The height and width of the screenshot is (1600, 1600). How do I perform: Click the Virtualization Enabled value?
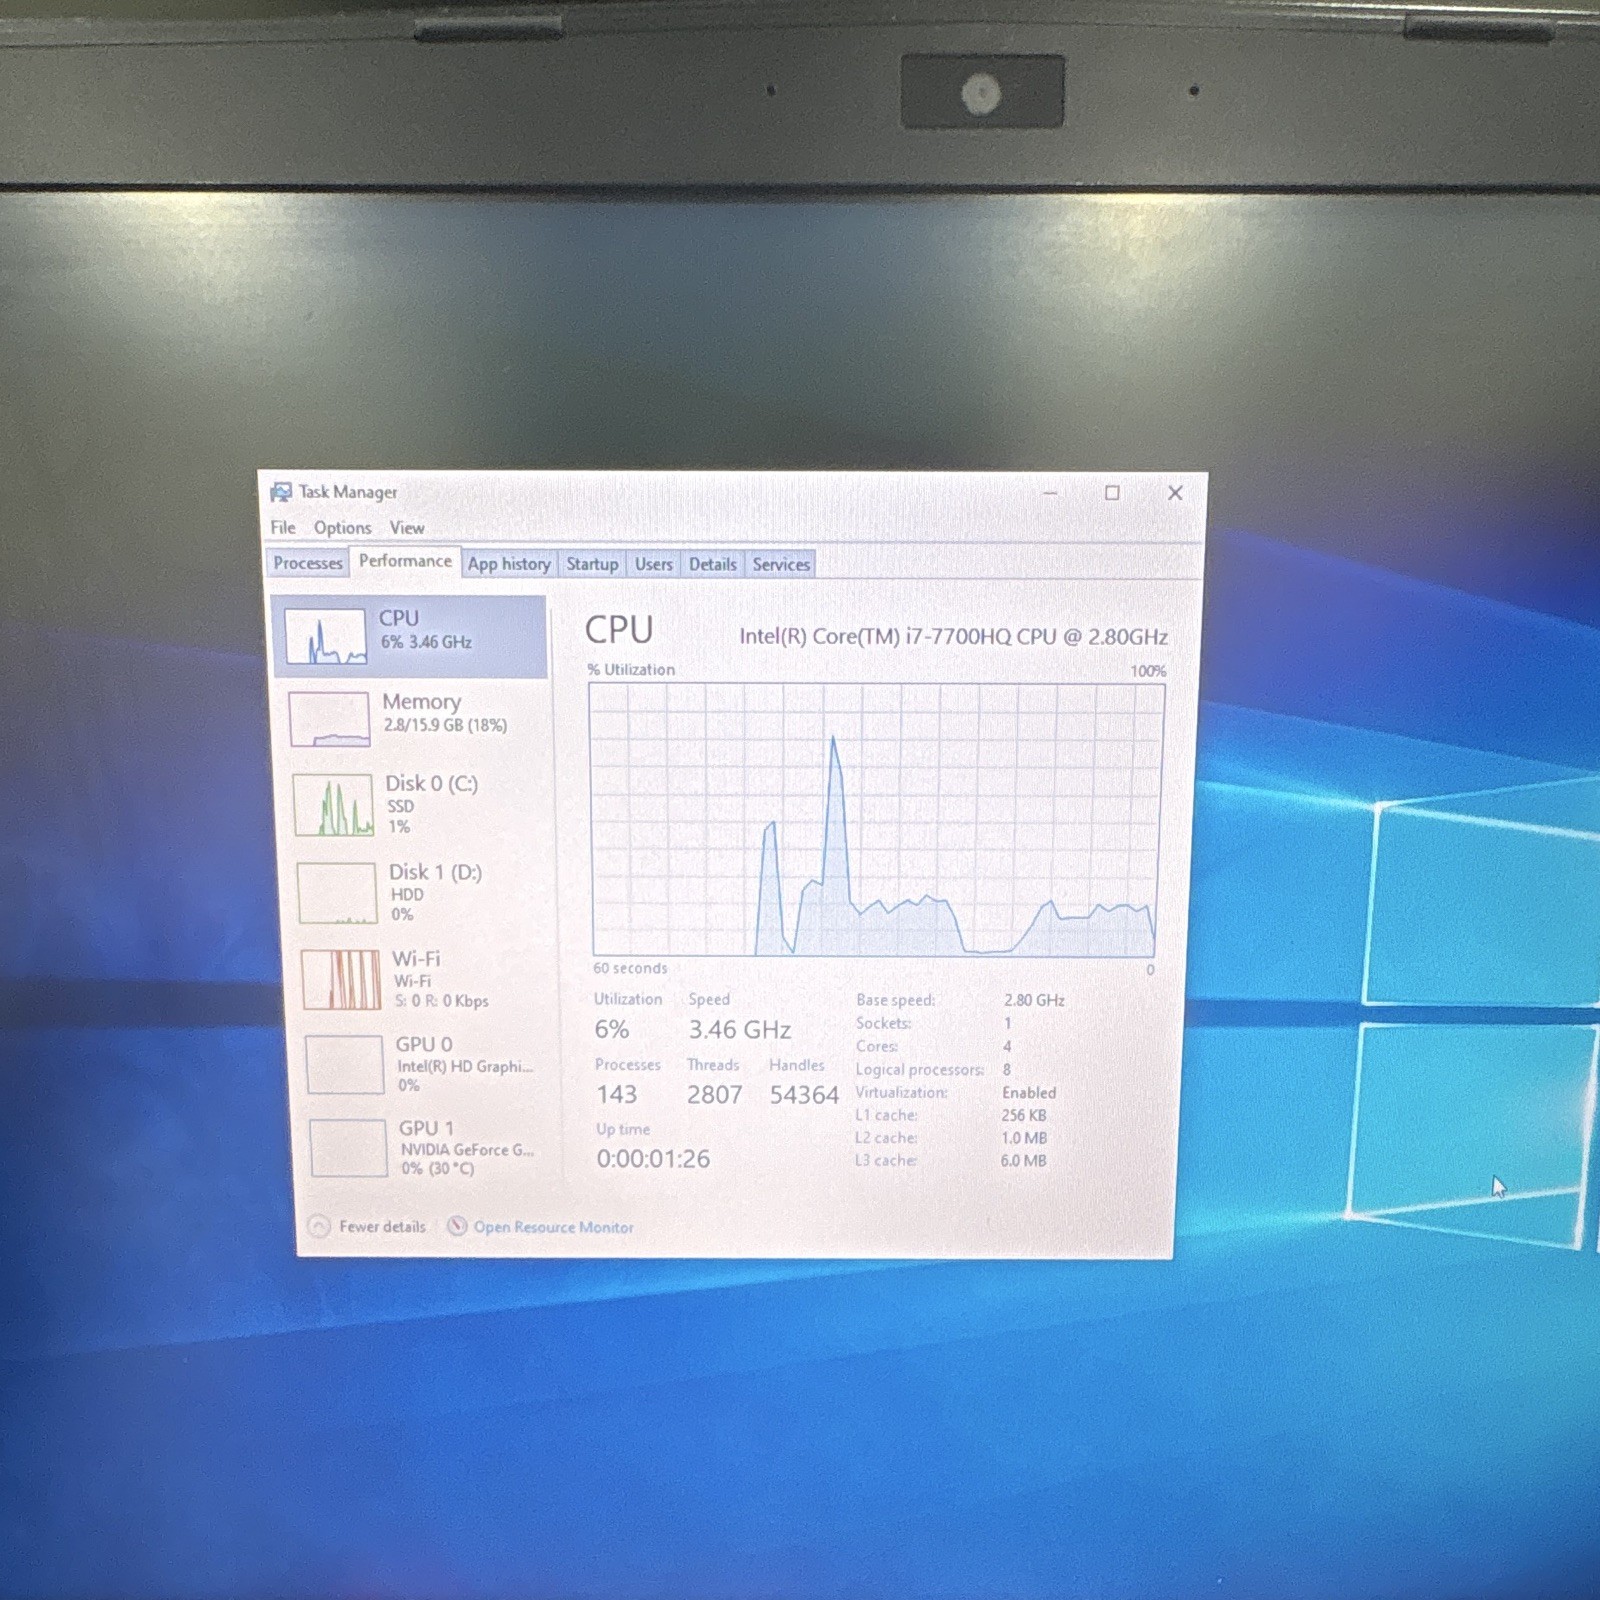1029,1093
